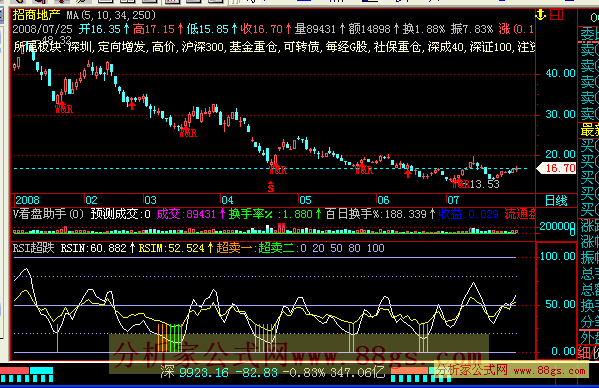Screen dimensions: 599x388
Task: Click the 超卖二 green legend label
Action: [276, 248]
